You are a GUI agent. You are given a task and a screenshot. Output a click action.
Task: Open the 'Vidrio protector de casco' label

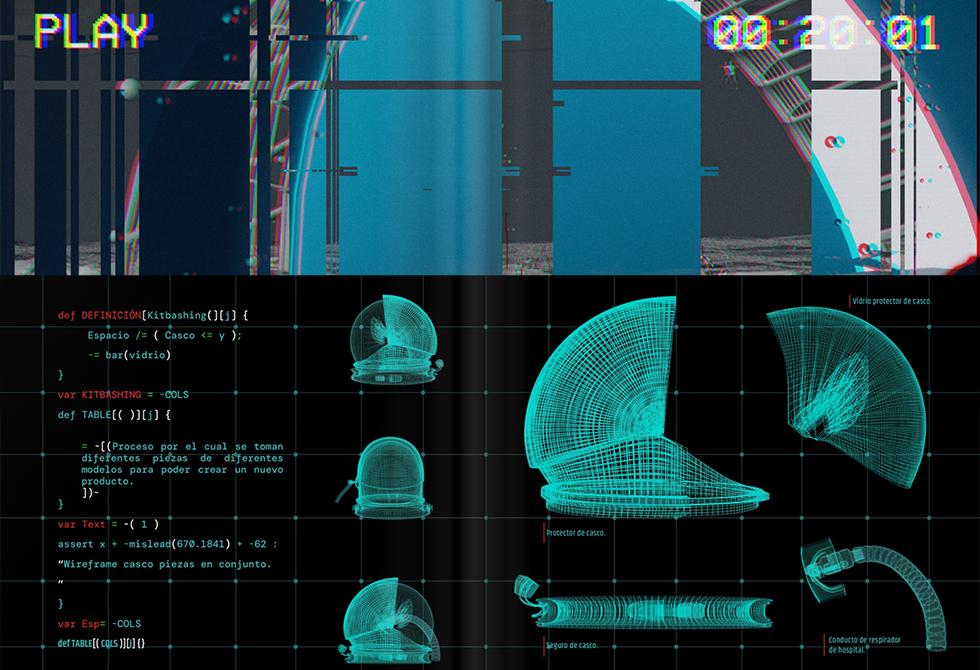coord(892,300)
